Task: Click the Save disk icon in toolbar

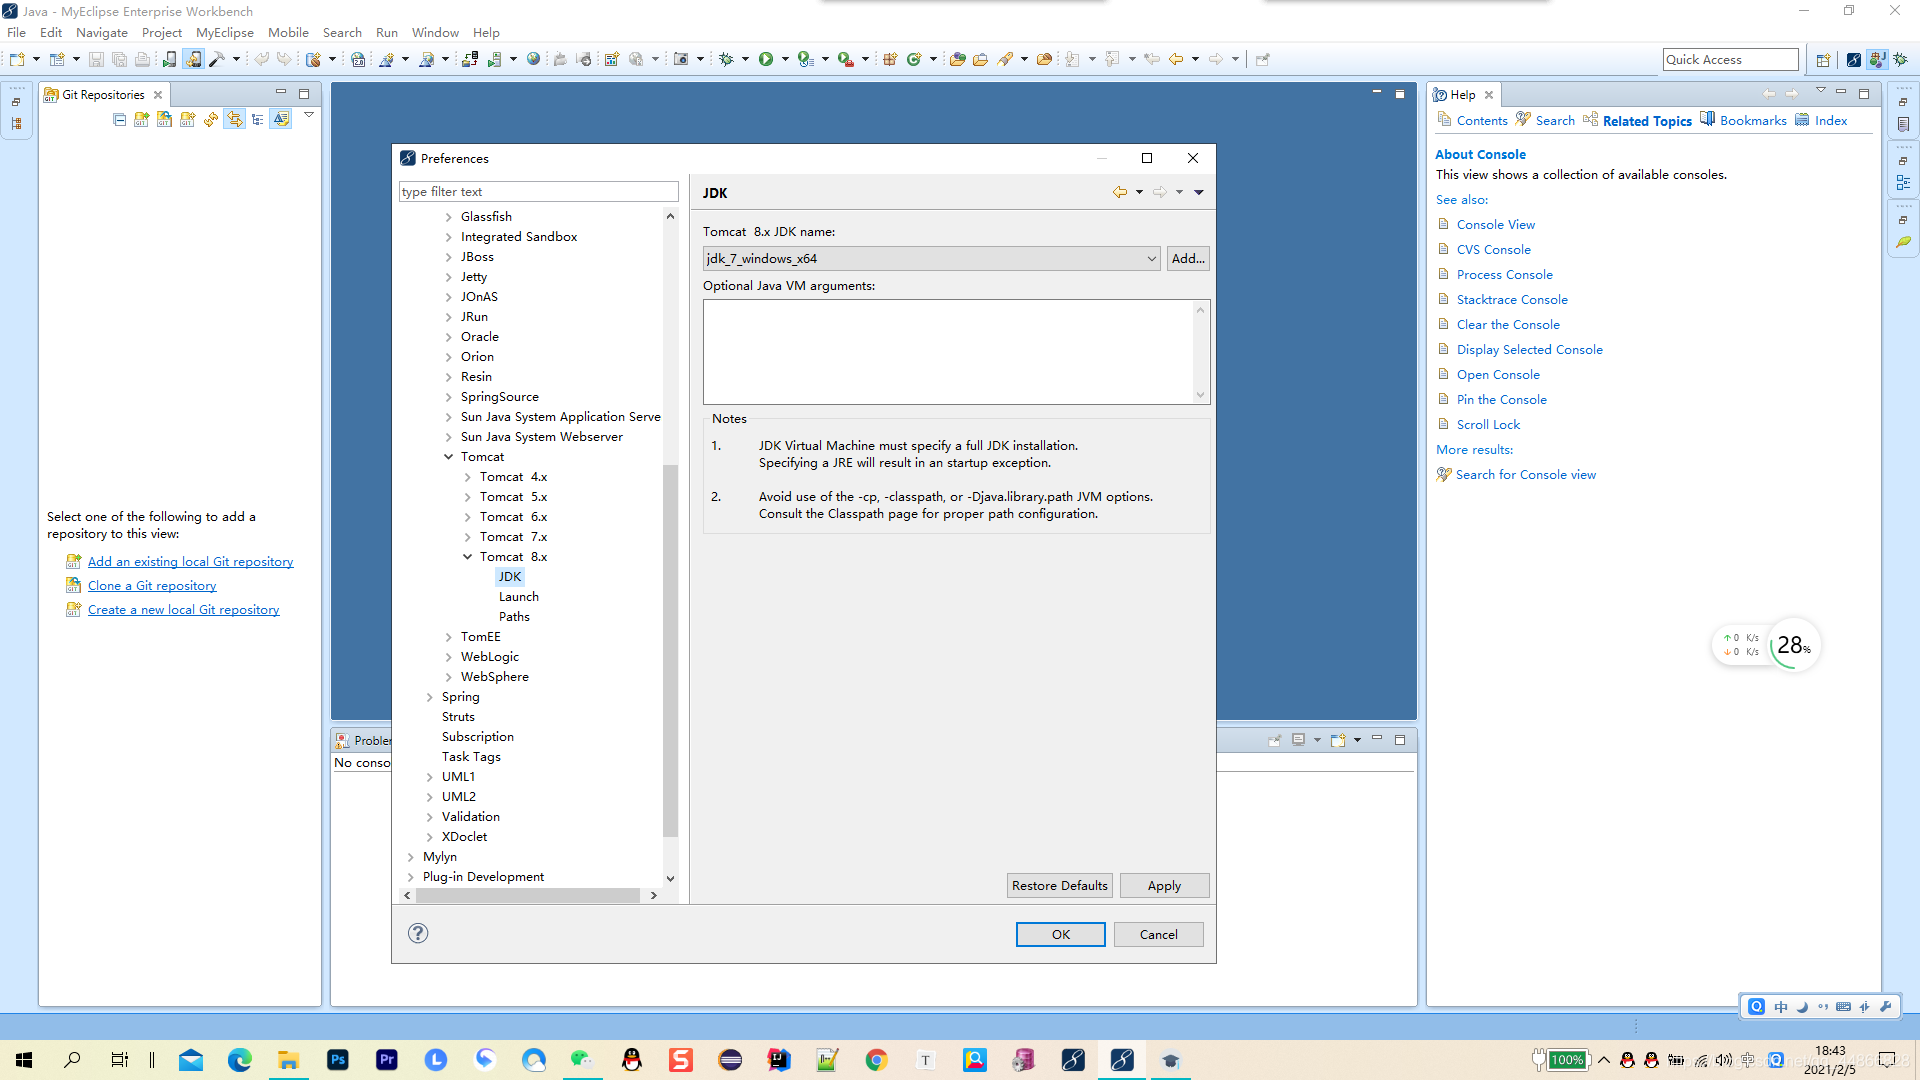Action: point(96,60)
